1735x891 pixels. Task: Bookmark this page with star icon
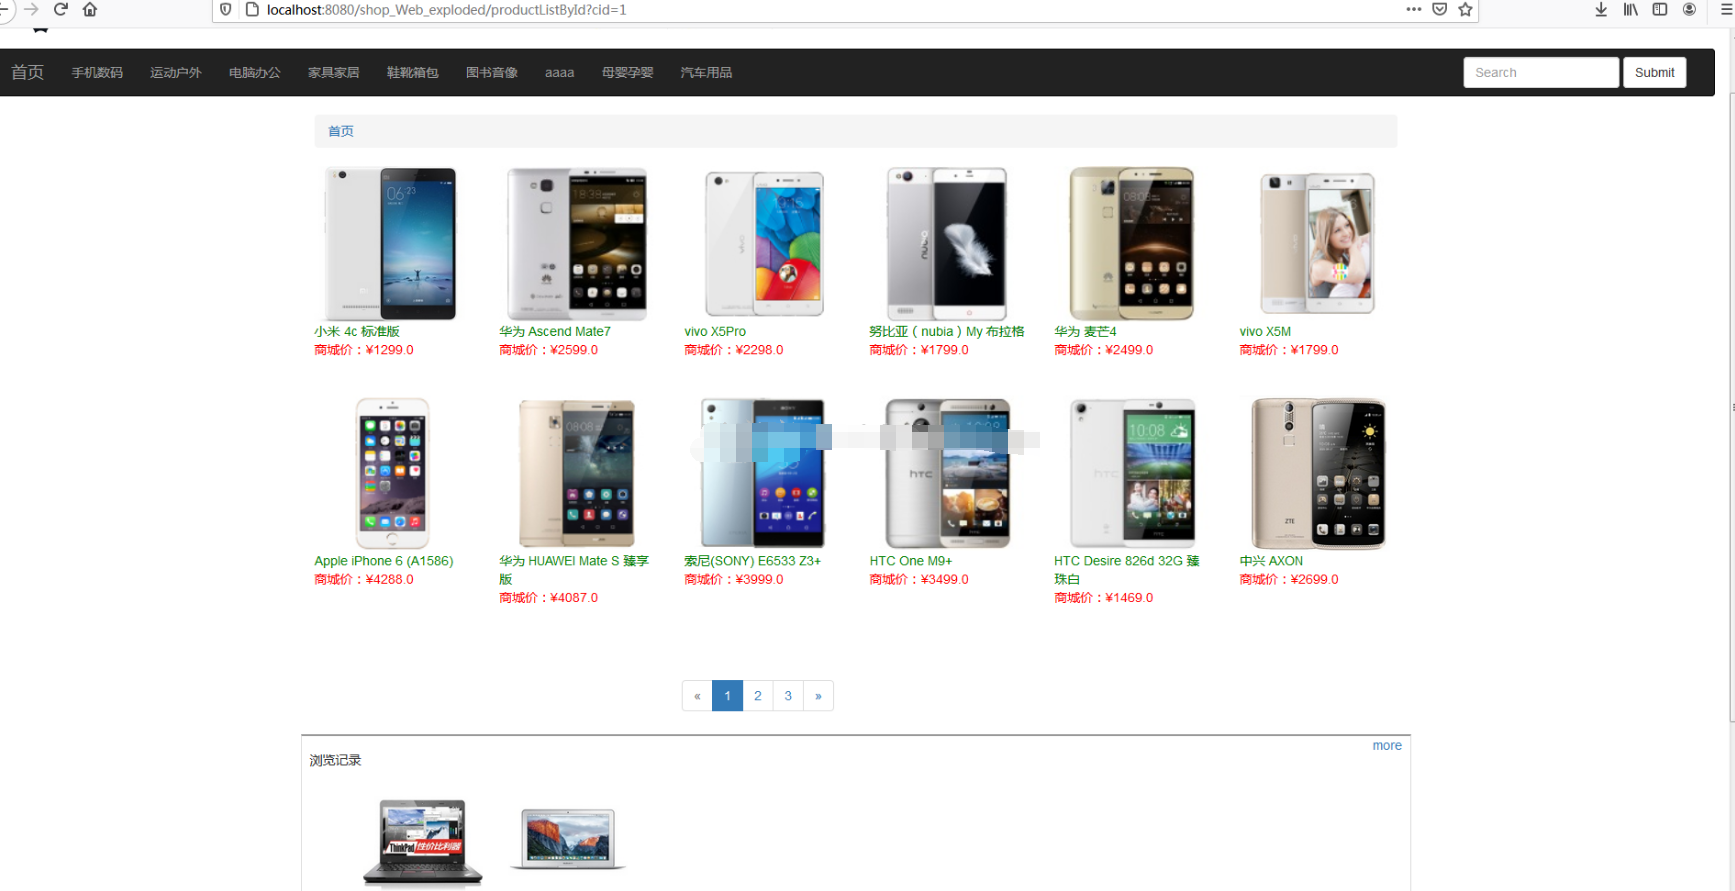tap(1465, 9)
